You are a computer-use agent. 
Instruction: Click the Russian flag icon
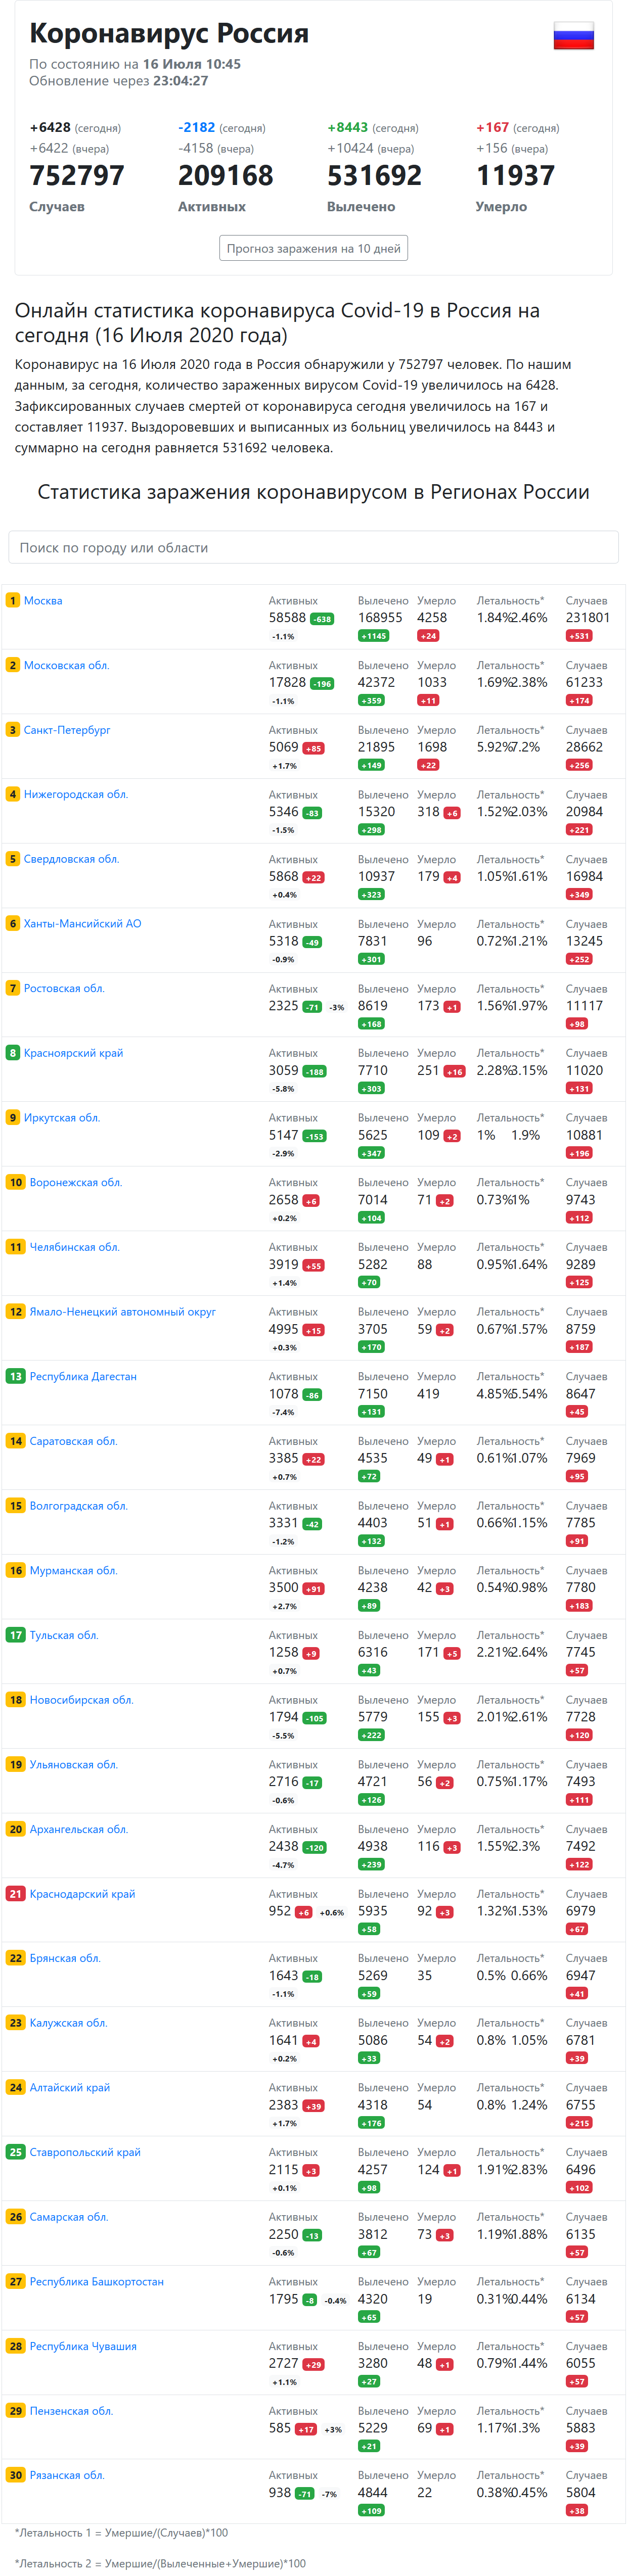pos(574,36)
